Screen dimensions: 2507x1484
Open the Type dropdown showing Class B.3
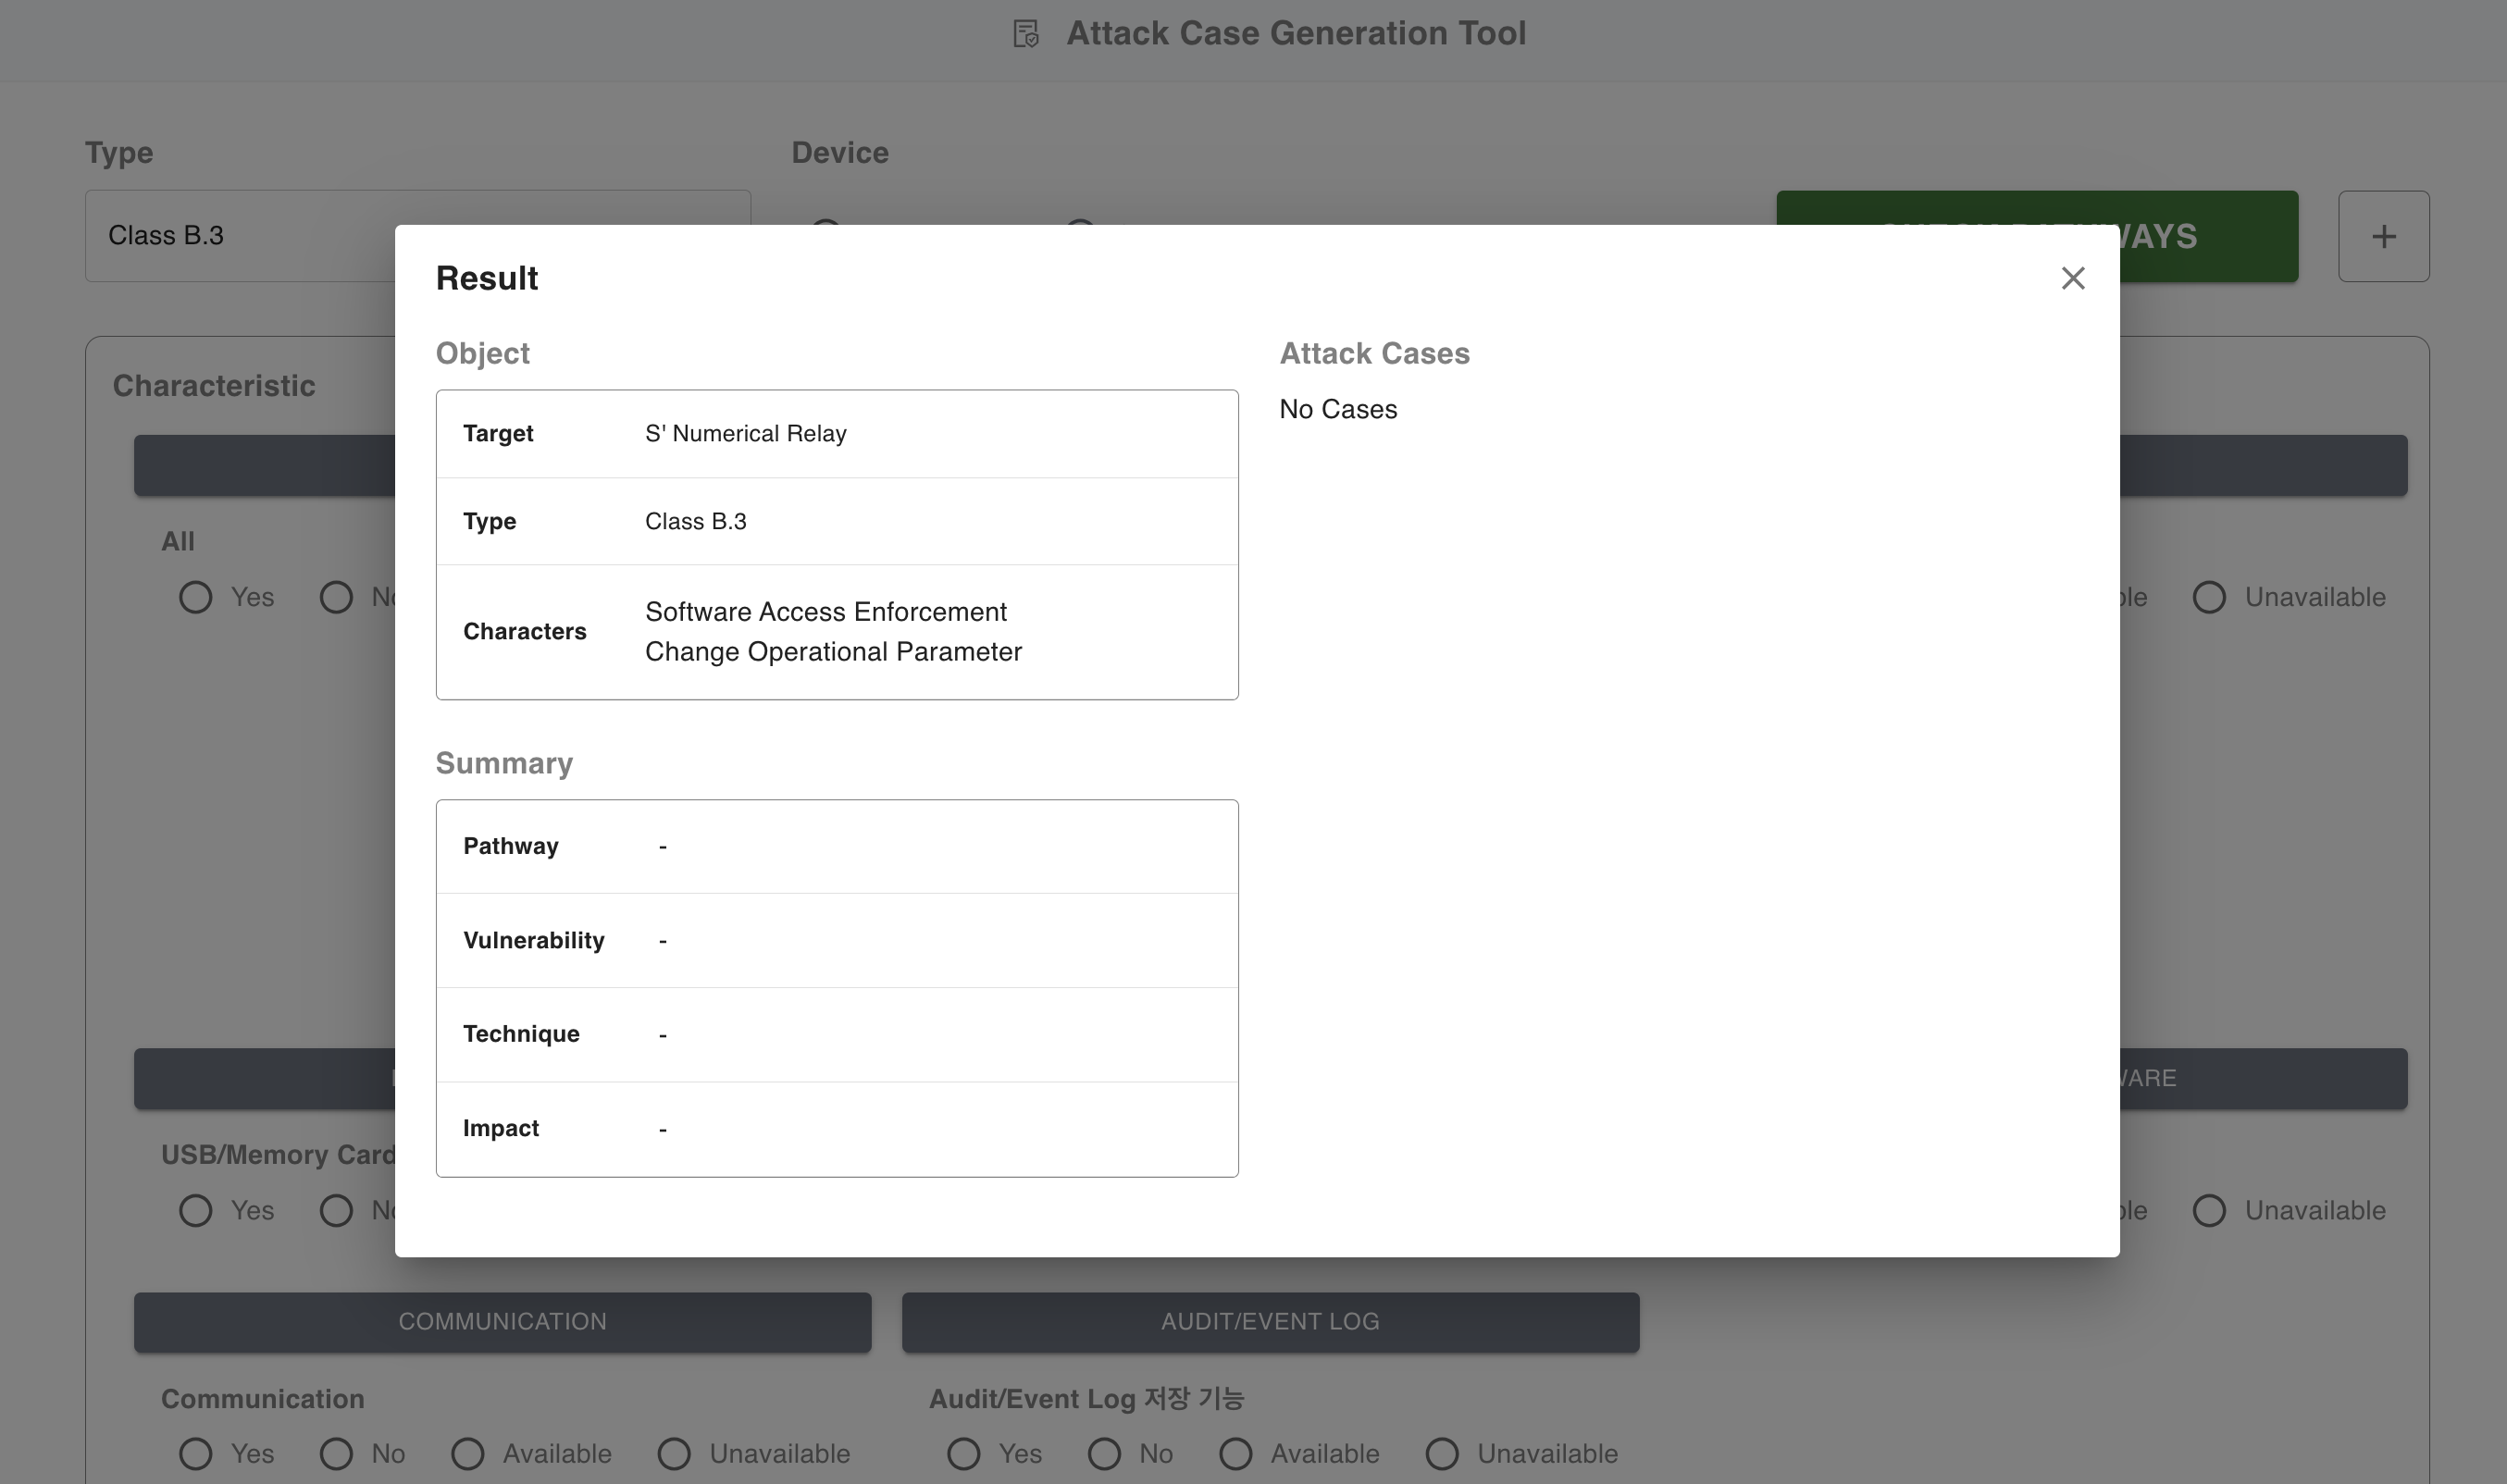240,236
